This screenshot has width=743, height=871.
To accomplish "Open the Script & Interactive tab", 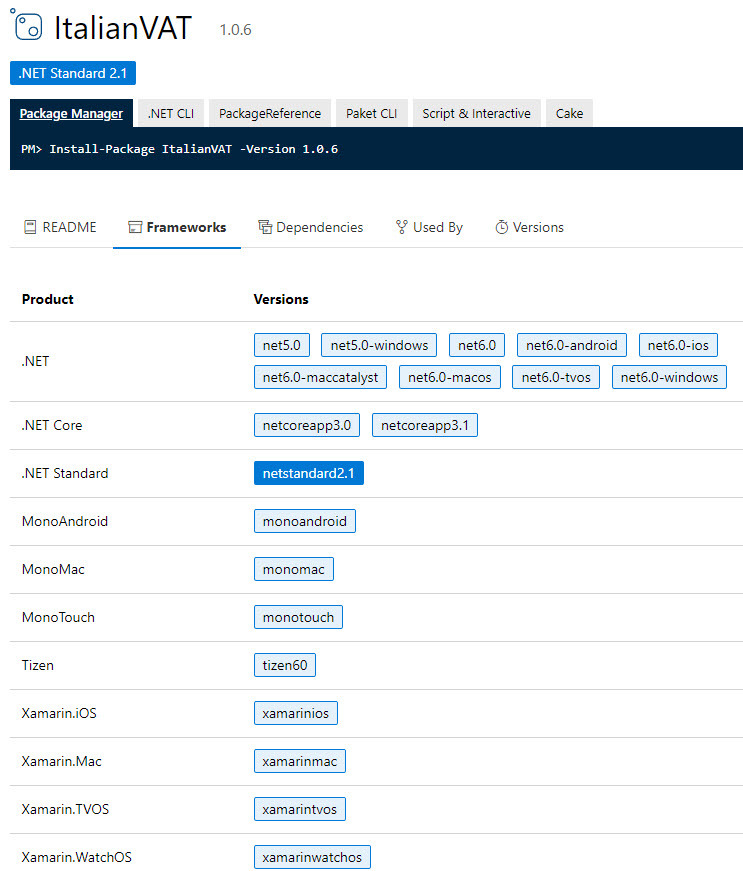I will (476, 113).
